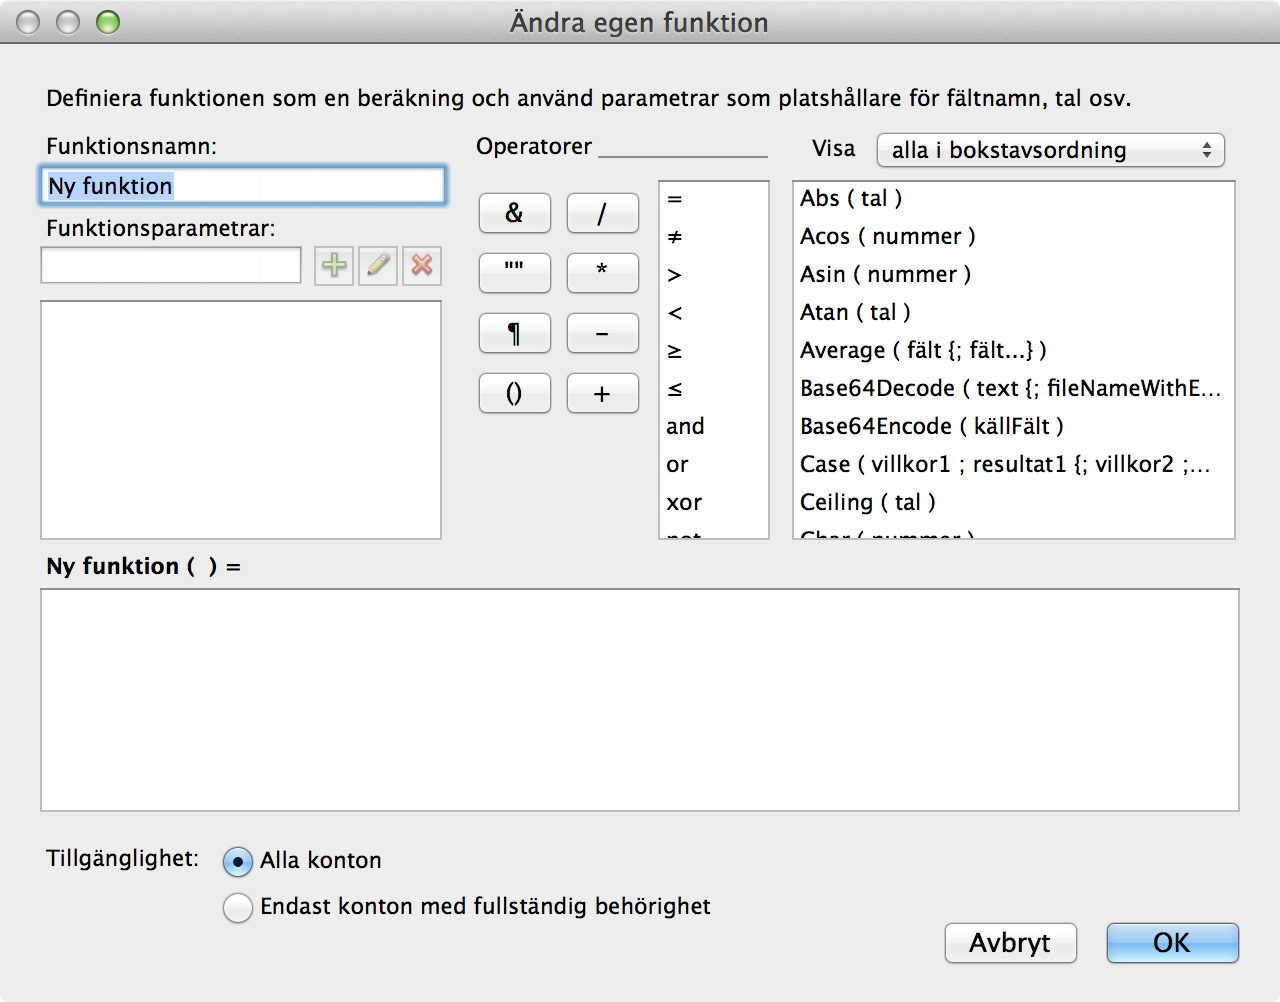Viewport: 1280px width, 1002px height.
Task: Select function Abs ( tal )
Action: coord(1013,199)
